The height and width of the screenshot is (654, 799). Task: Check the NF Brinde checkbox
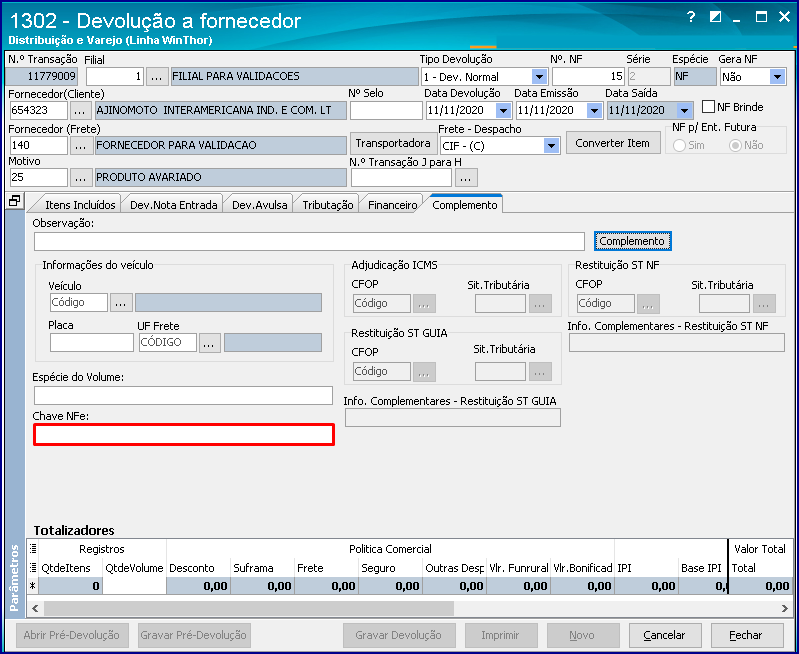coord(708,107)
